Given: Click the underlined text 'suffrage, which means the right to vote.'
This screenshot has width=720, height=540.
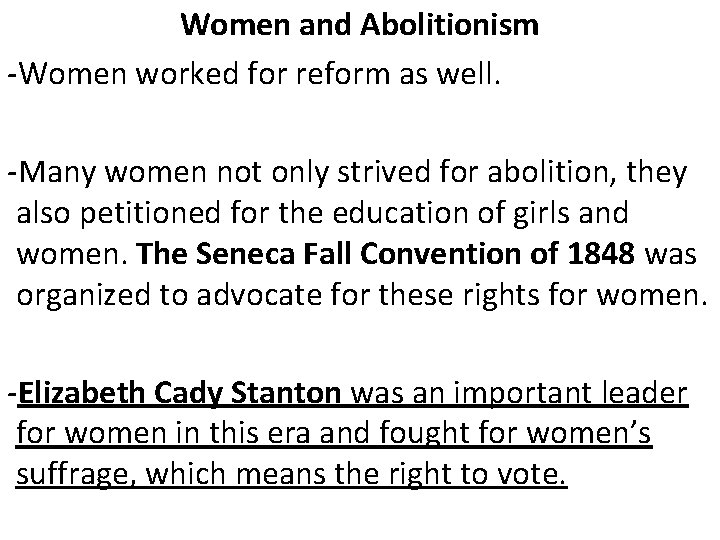Looking at the screenshot, I should click(x=291, y=475).
